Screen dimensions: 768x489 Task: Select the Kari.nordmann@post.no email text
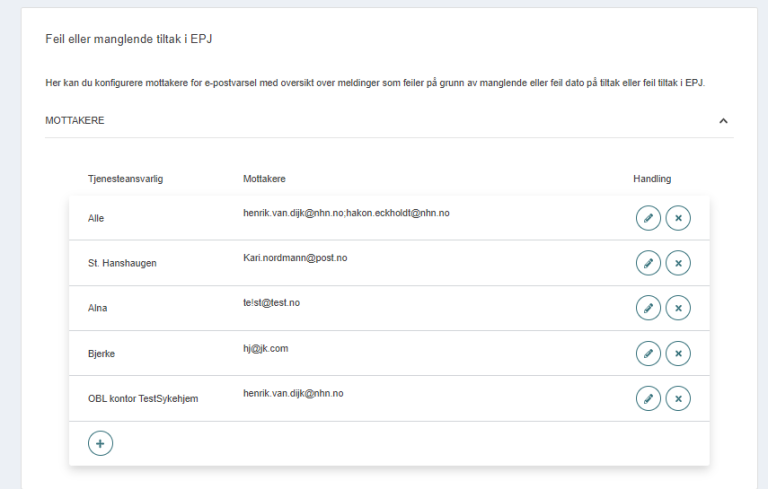tap(295, 258)
